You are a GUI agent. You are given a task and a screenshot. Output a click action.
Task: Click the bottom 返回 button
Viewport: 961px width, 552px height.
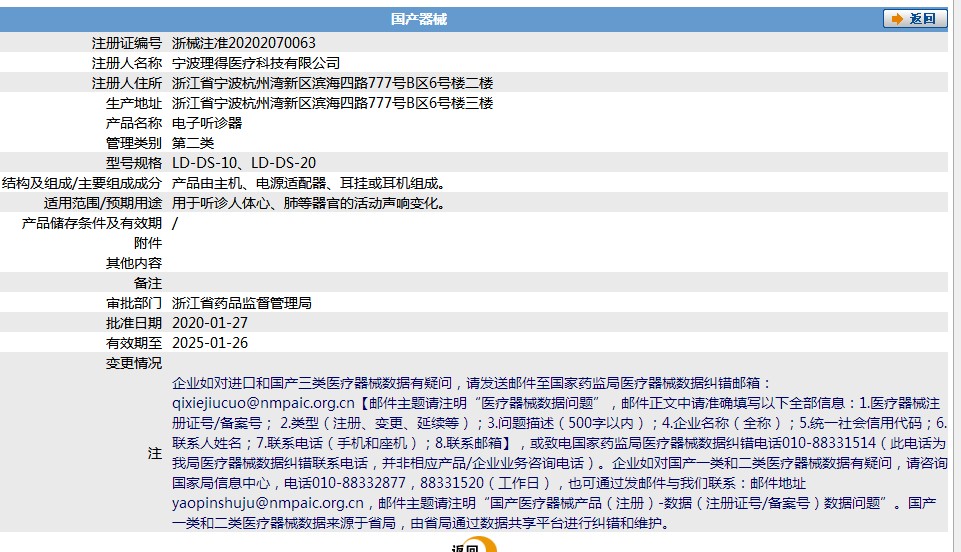pyautogui.click(x=474, y=545)
